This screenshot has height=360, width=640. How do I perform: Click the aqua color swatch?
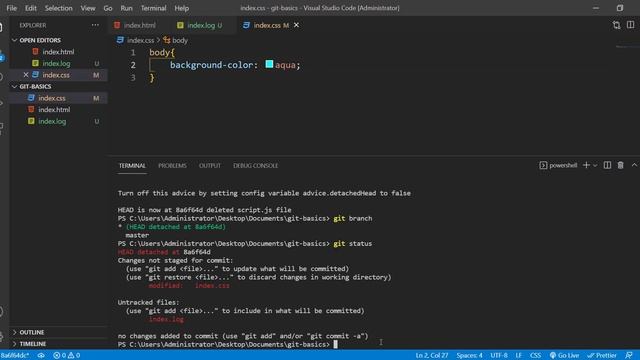pos(269,64)
